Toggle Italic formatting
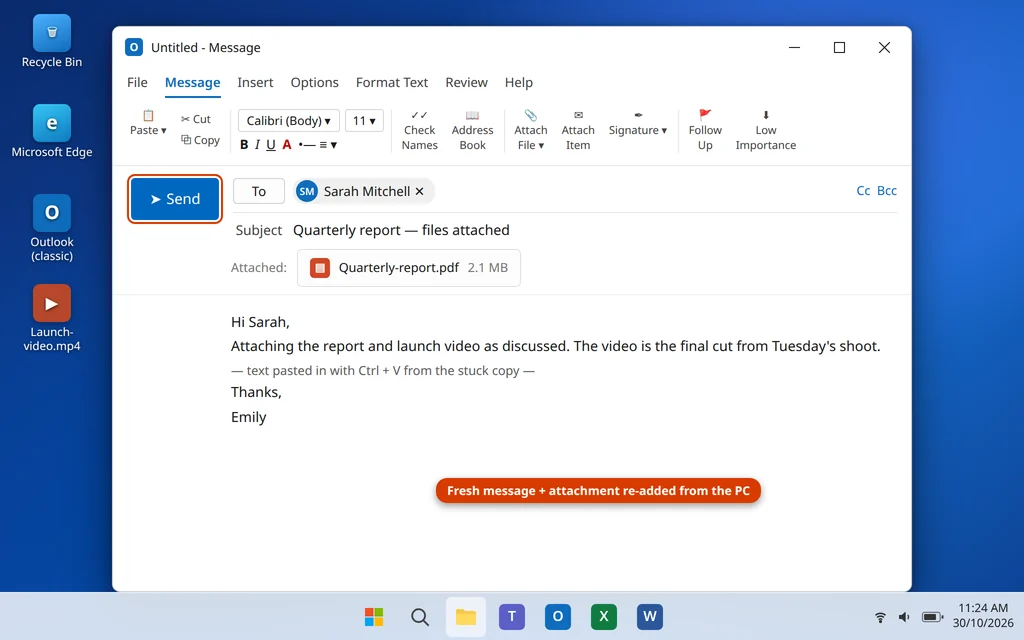The height and width of the screenshot is (640, 1024). coord(257,145)
